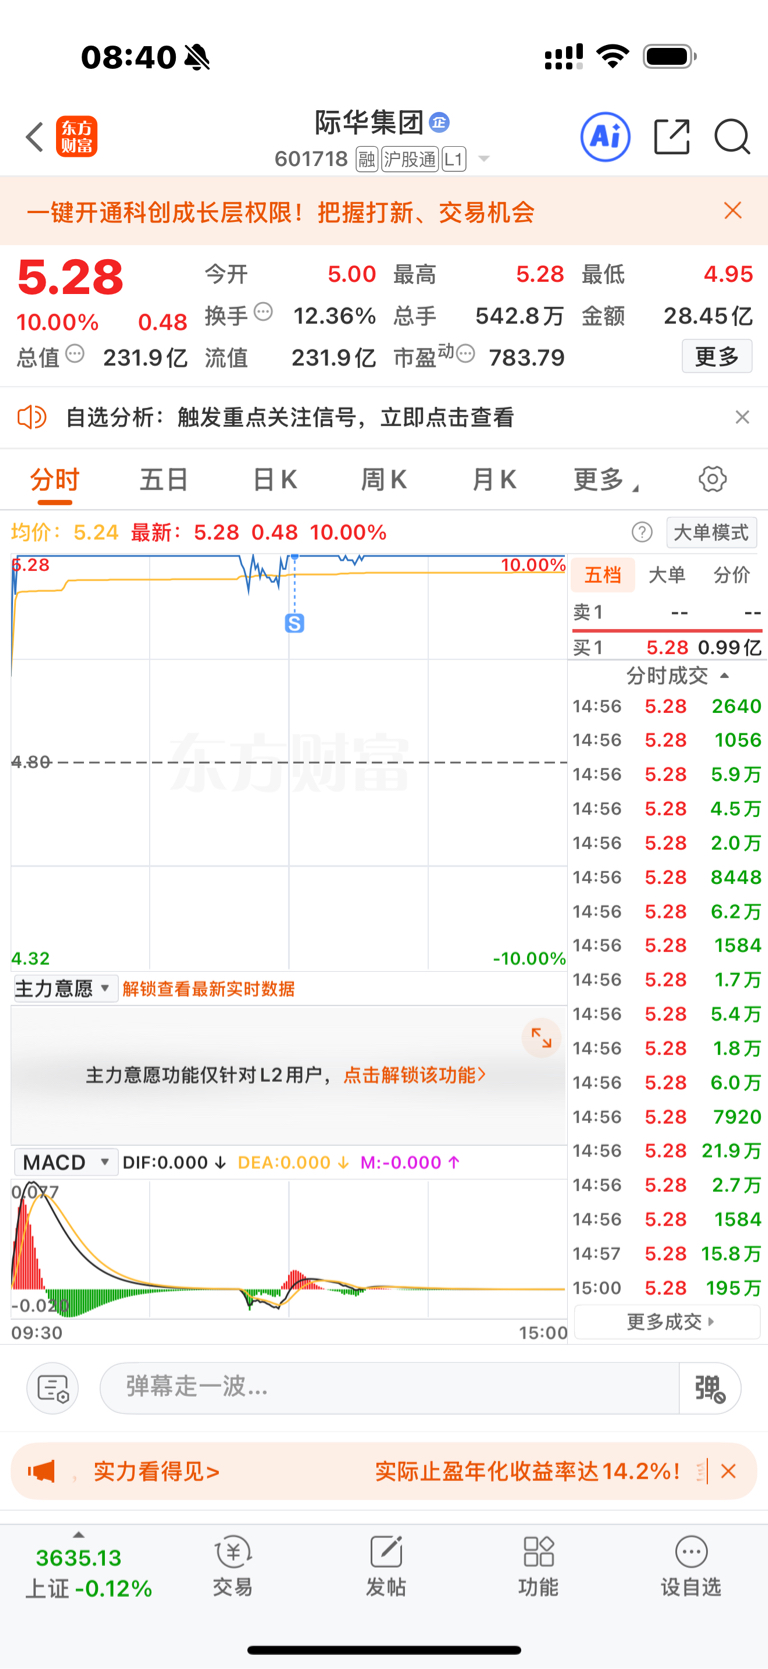Open the 更多 chart period dropdown
This screenshot has height=1669, width=768.
pos(606,480)
